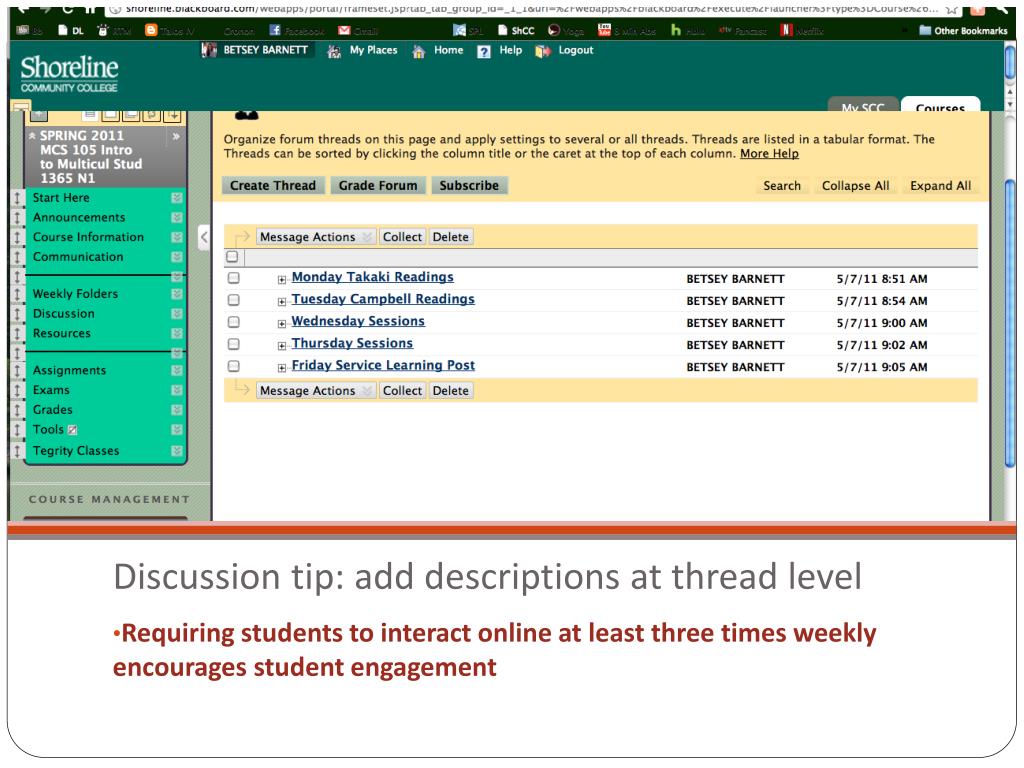Open Grades in course menu
This screenshot has height=768, width=1024.
point(53,410)
